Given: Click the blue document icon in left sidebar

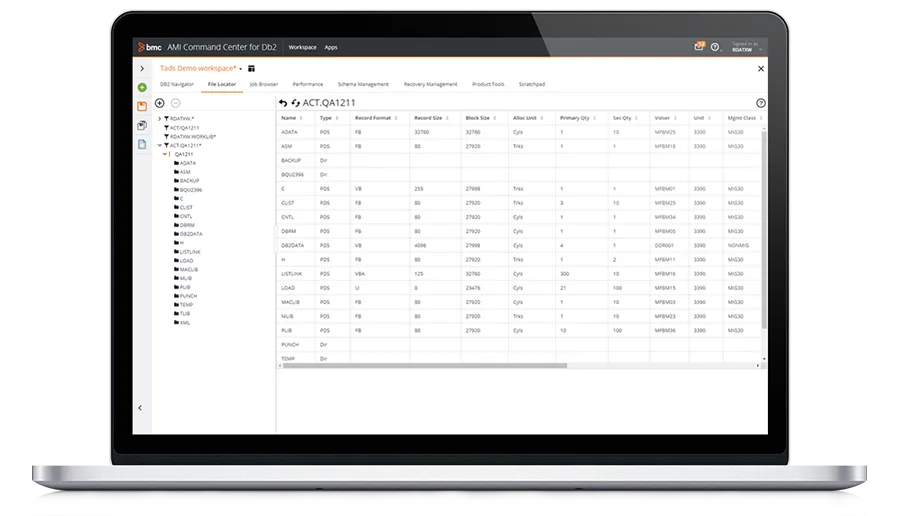Looking at the screenshot, I should click(142, 144).
